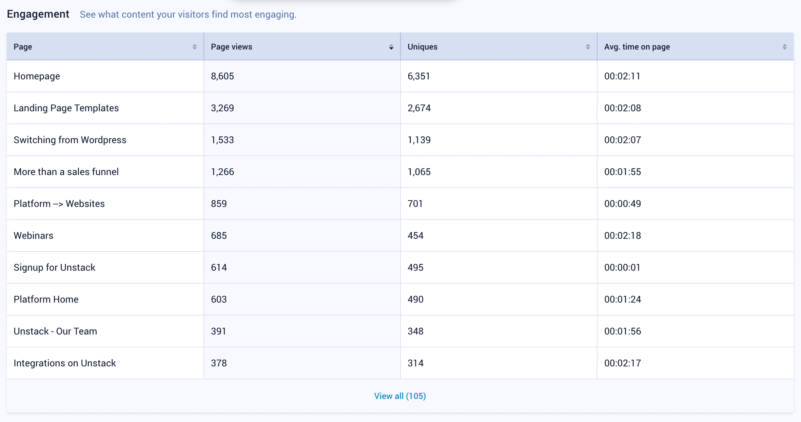
Task: Click Page views value 391
Action: [218, 331]
